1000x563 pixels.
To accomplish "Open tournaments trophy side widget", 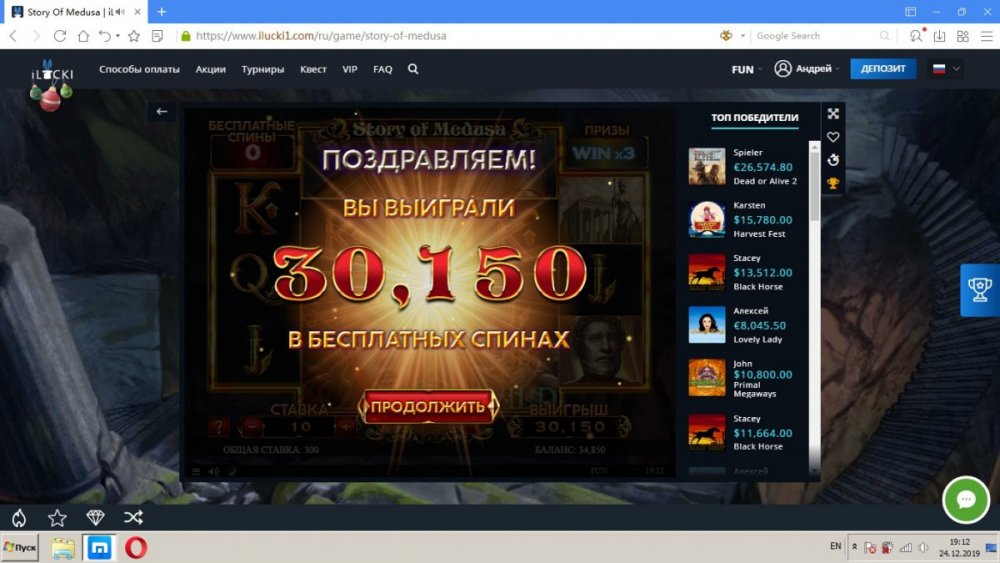I will (x=980, y=290).
